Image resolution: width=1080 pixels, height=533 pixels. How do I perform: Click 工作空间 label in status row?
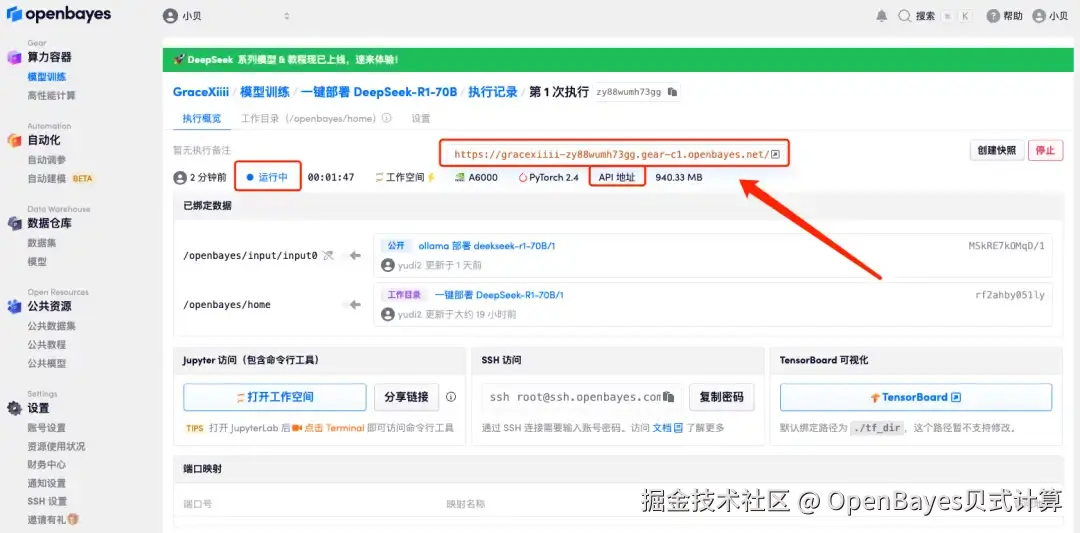[405, 178]
